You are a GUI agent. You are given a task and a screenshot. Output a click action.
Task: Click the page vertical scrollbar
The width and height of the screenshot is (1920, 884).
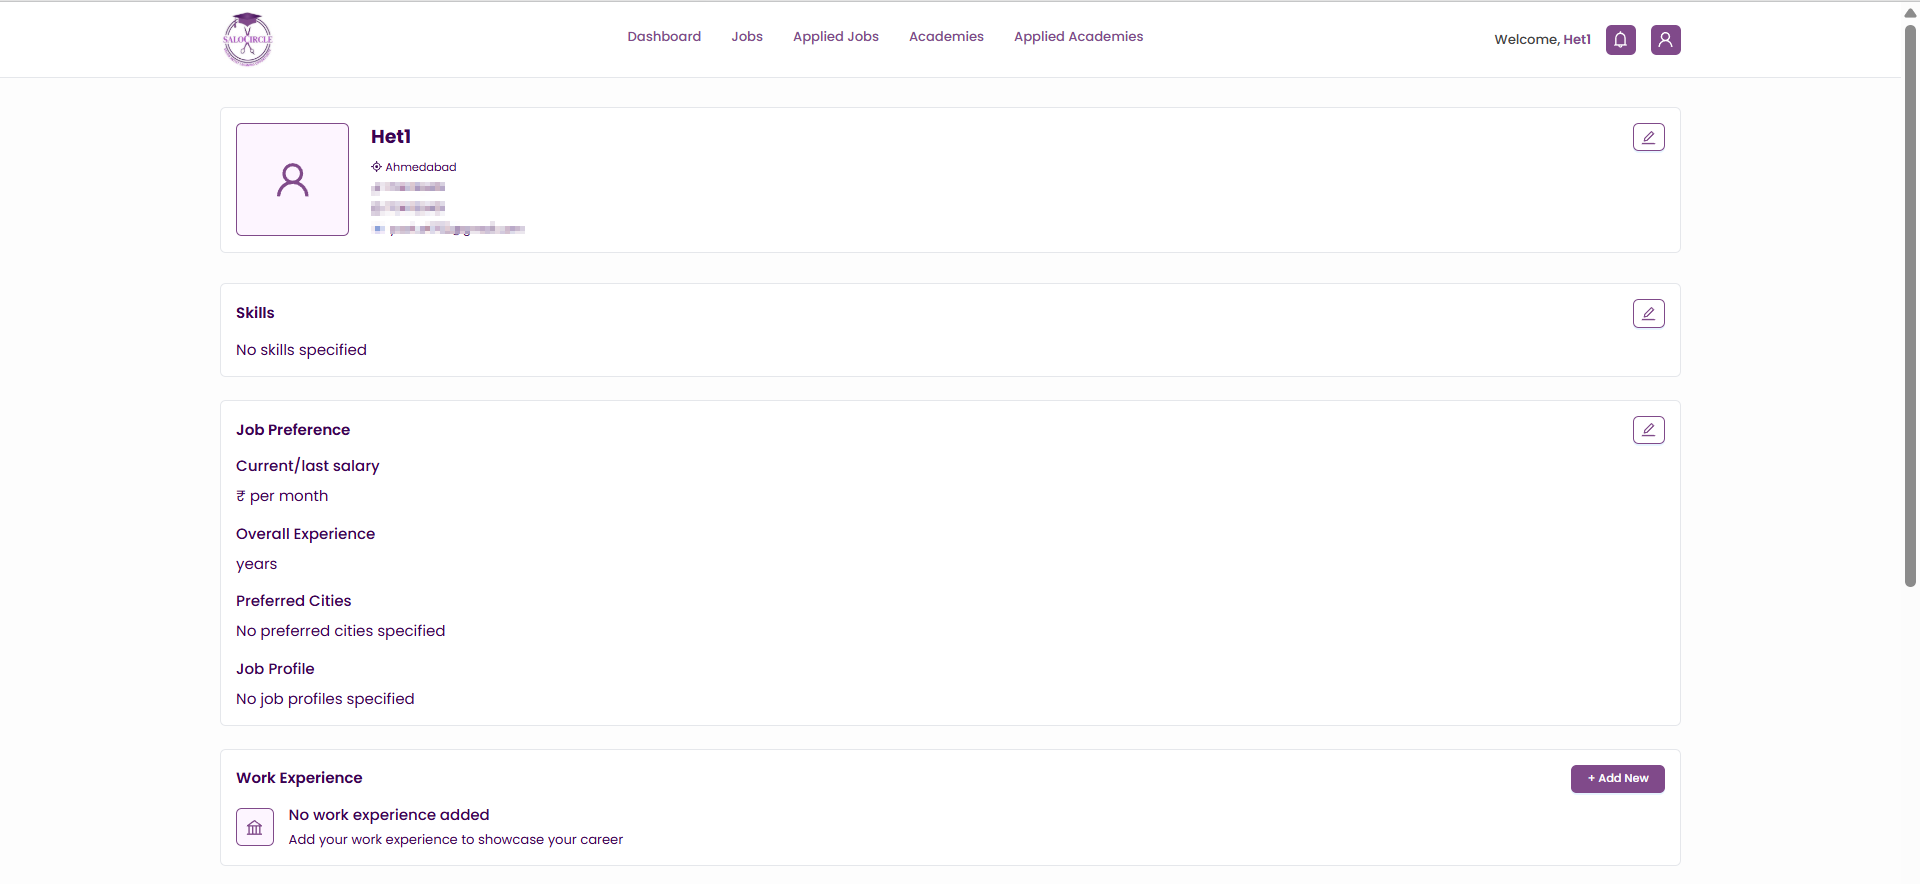(1910, 305)
